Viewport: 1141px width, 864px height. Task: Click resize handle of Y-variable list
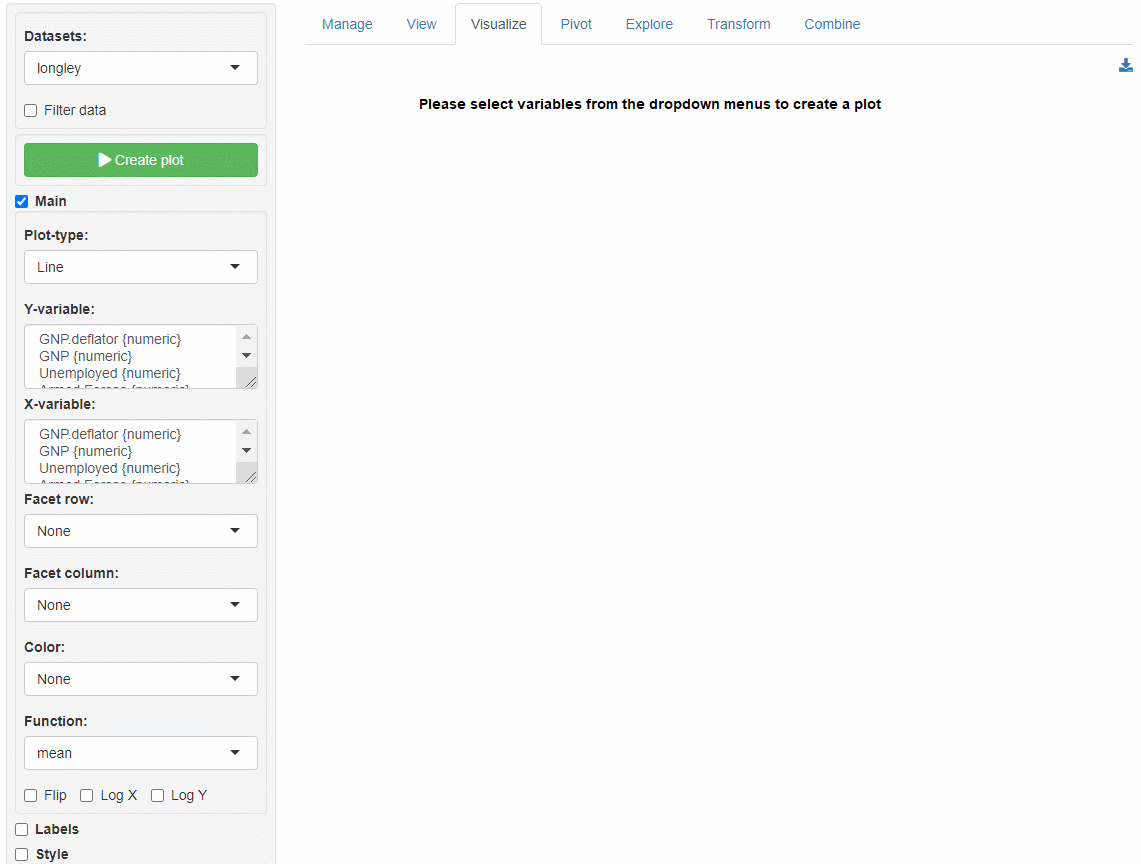[250, 381]
